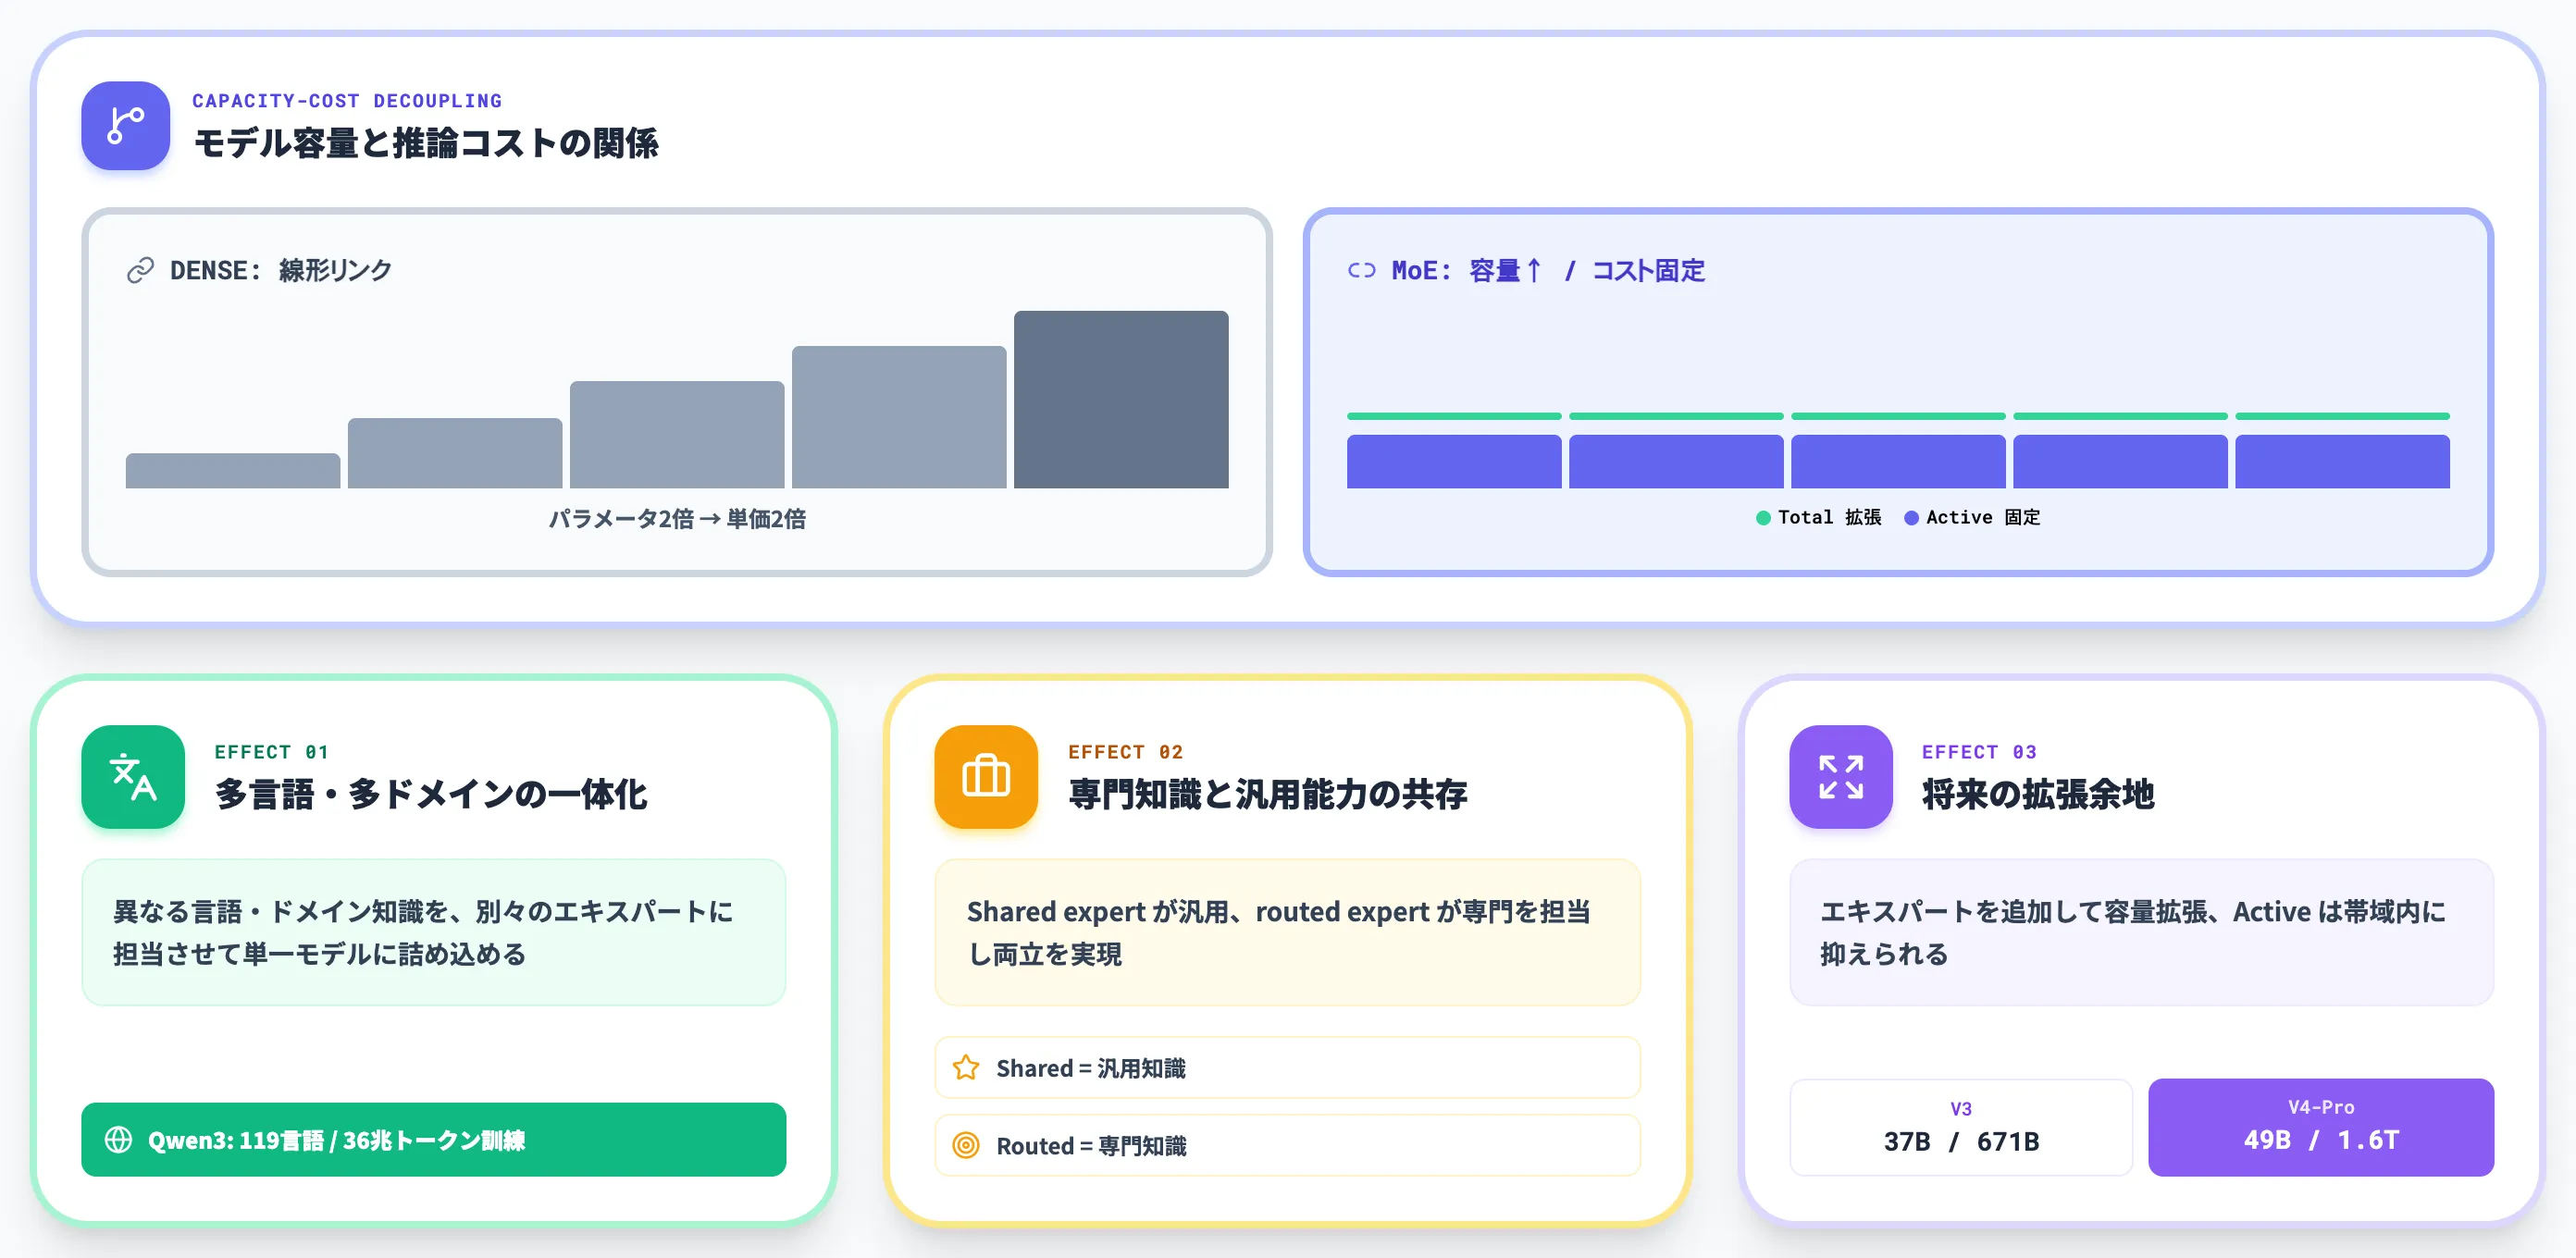Click the first indigo bar in MoE chart
Viewport: 2576px width, 1258px height.
click(1453, 462)
